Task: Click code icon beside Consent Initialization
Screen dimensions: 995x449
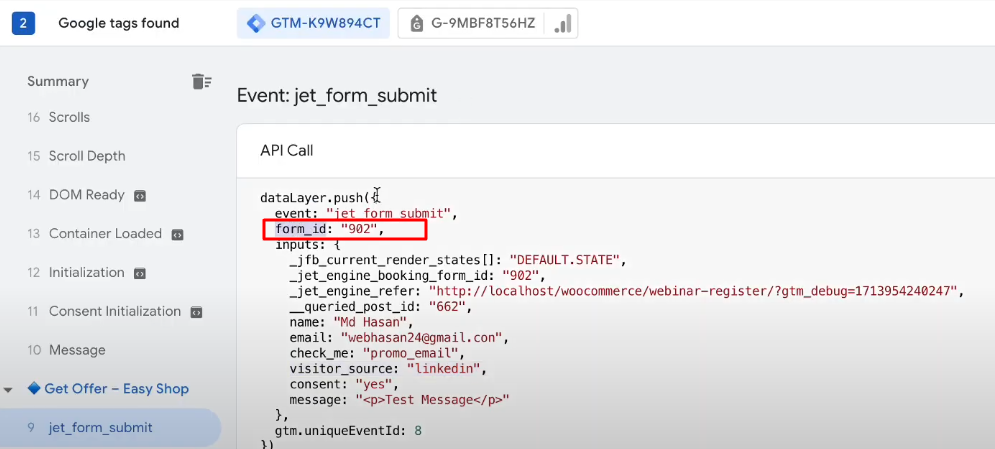Action: click(197, 312)
